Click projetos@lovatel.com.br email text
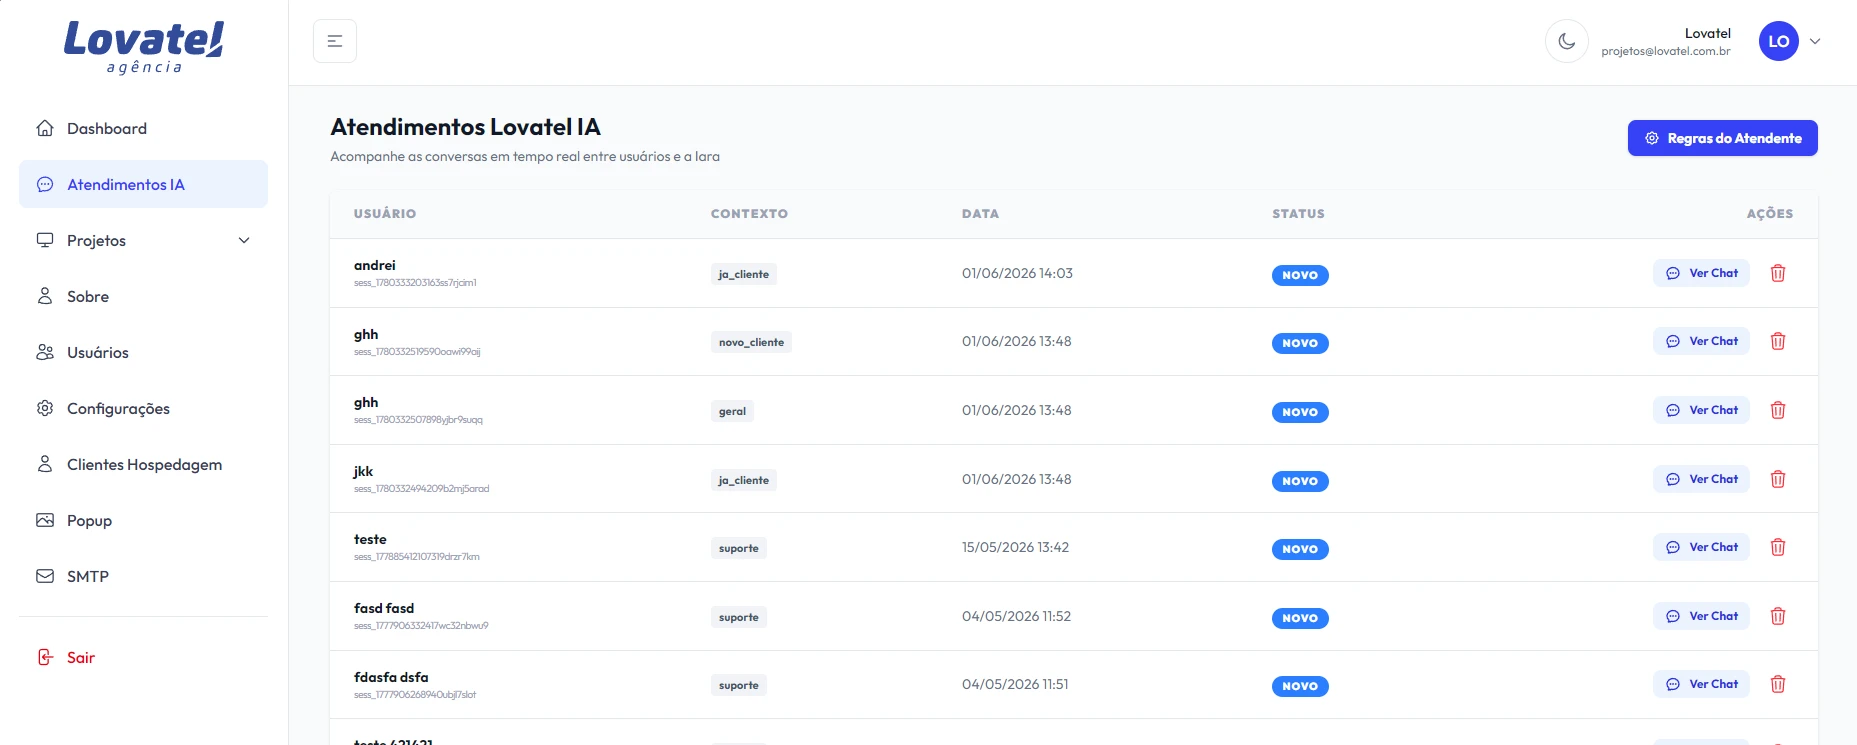Image resolution: width=1857 pixels, height=745 pixels. (1666, 51)
